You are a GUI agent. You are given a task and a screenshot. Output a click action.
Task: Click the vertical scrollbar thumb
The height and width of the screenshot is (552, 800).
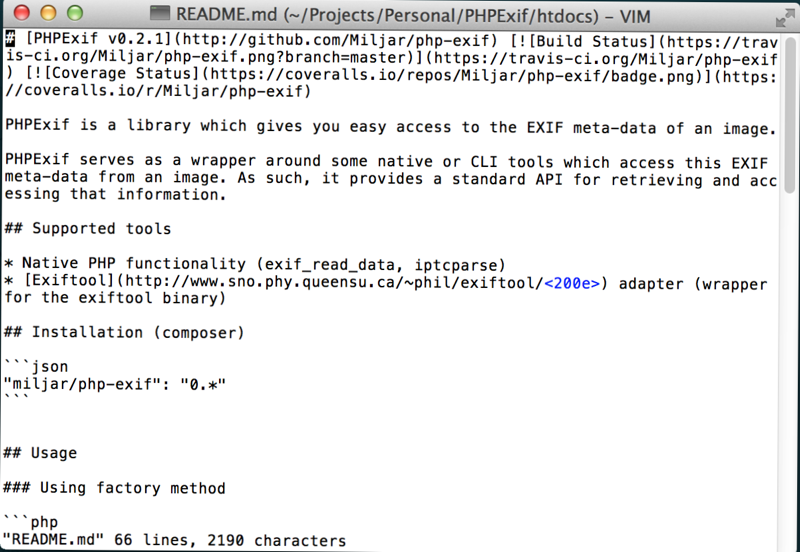(790, 111)
